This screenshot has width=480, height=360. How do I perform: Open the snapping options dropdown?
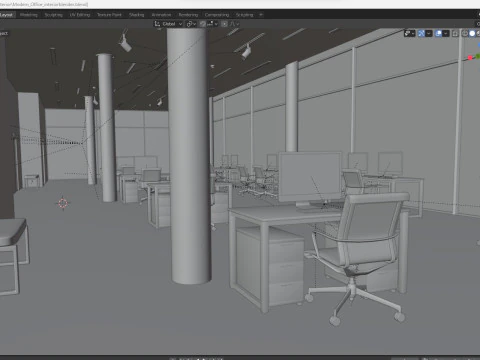(x=212, y=24)
